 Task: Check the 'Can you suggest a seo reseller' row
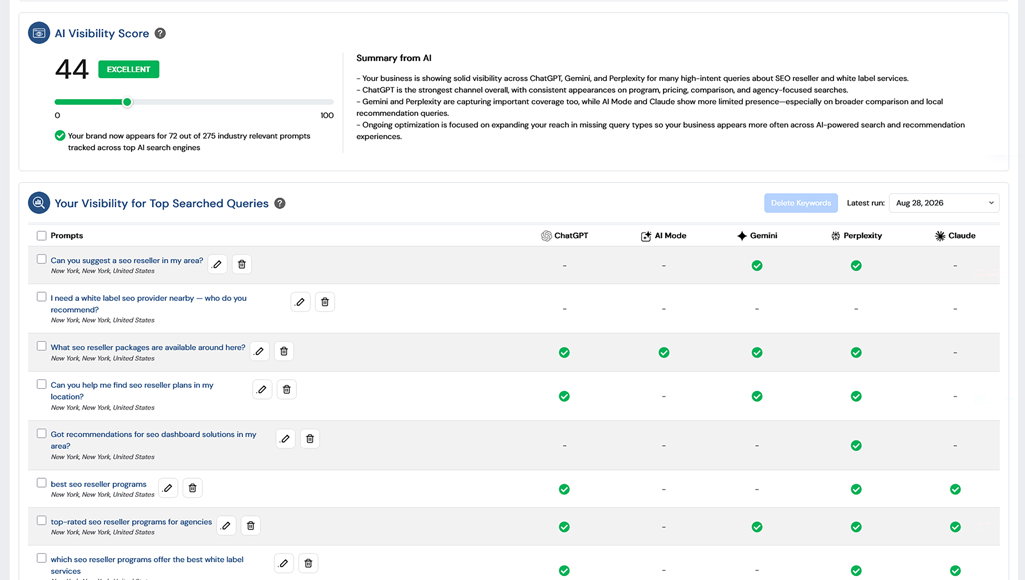[42, 259]
